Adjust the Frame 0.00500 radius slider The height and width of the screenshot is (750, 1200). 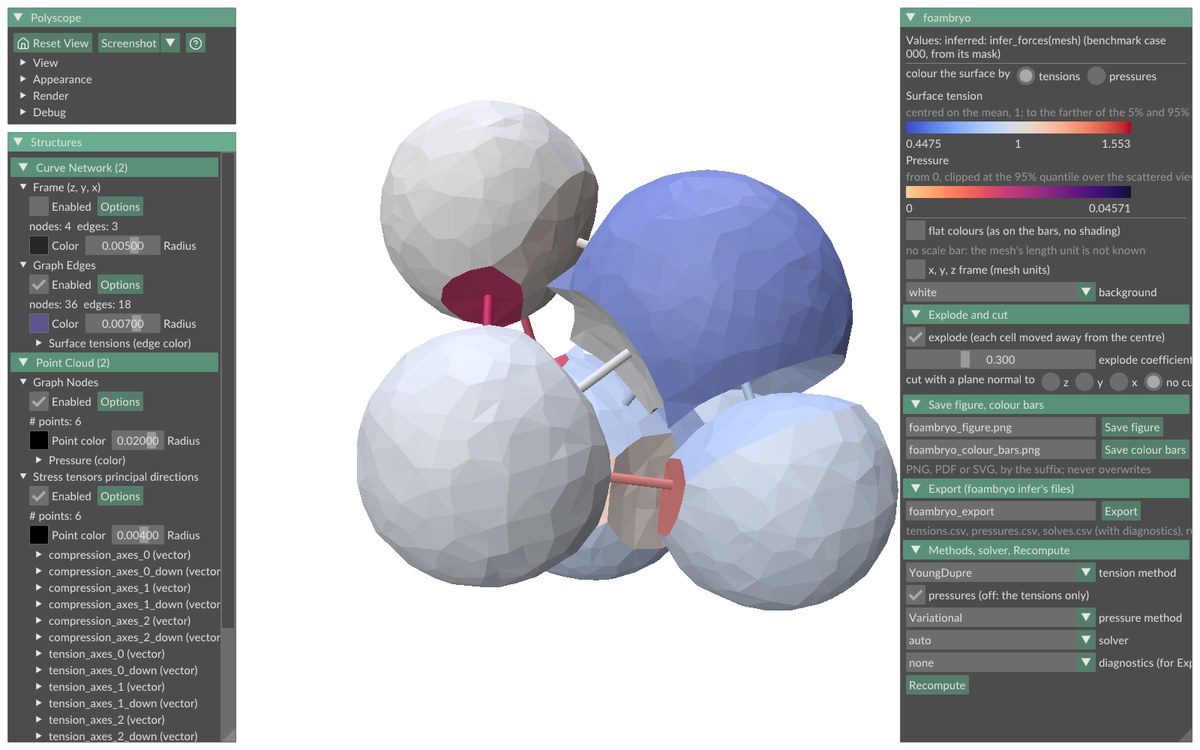click(122, 245)
